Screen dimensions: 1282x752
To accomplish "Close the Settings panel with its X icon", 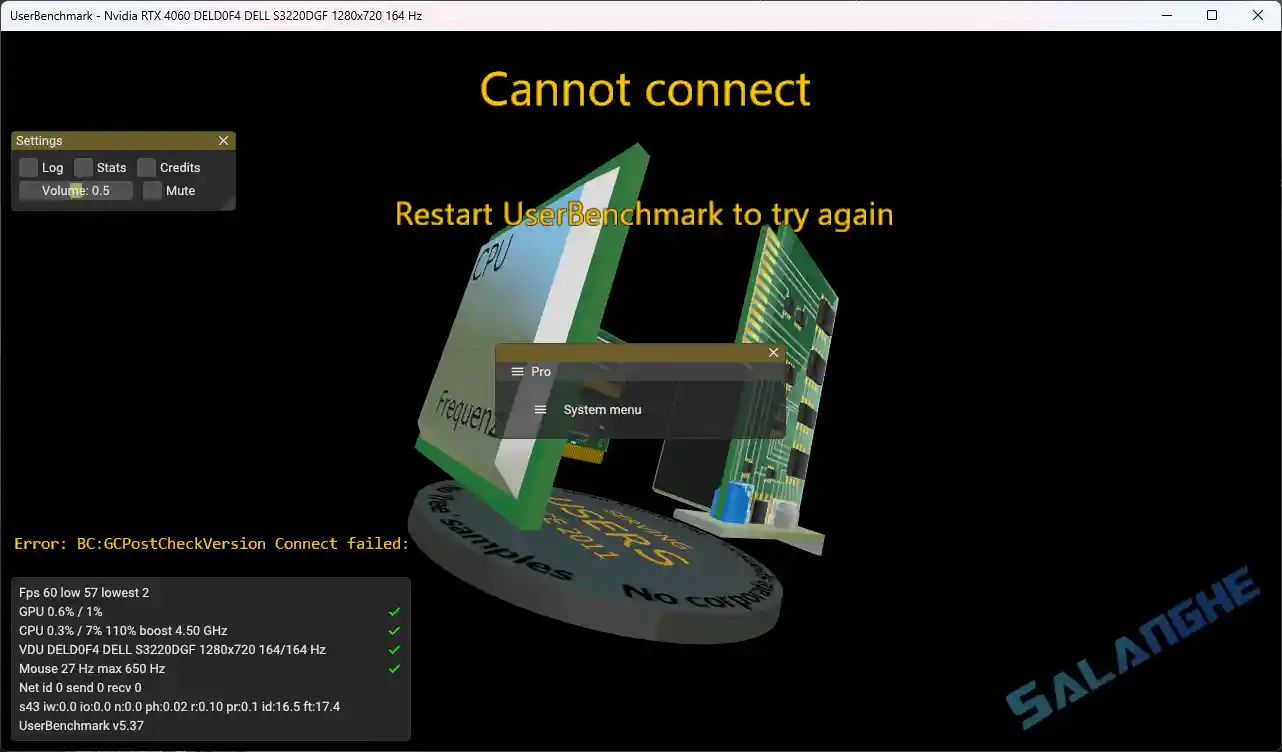I will coord(224,140).
